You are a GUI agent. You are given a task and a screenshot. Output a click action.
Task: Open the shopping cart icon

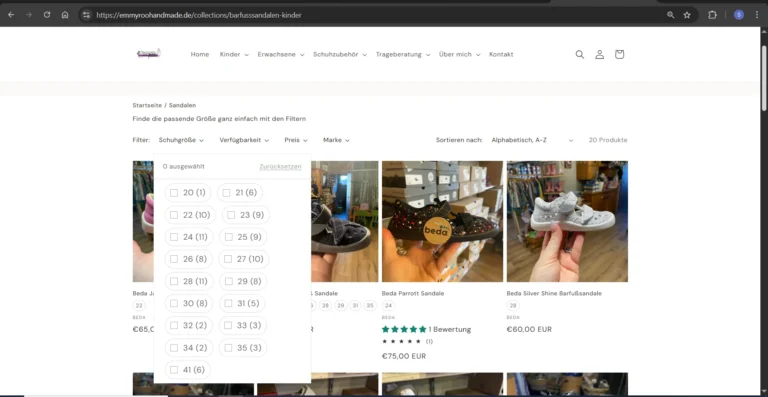[619, 54]
